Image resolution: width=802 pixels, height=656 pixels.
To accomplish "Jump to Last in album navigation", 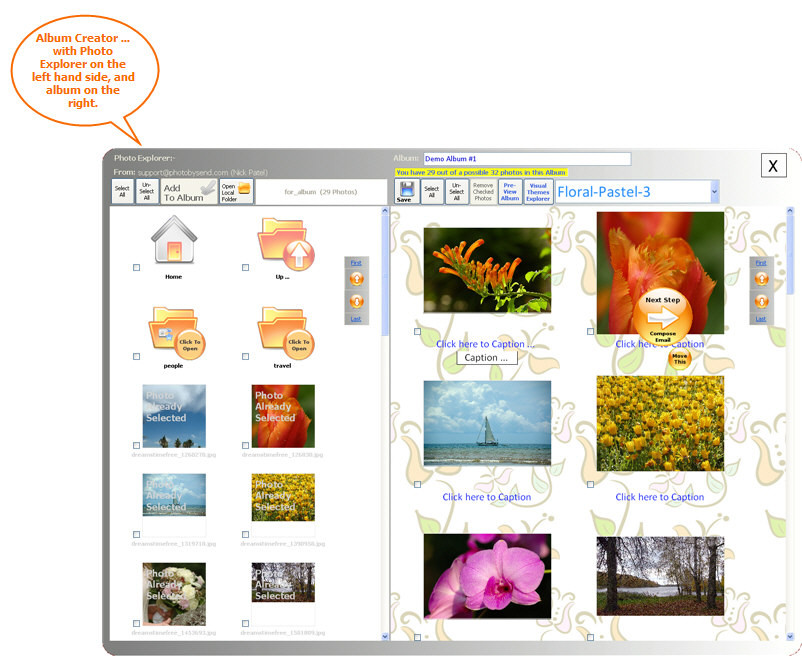I will 761,319.
